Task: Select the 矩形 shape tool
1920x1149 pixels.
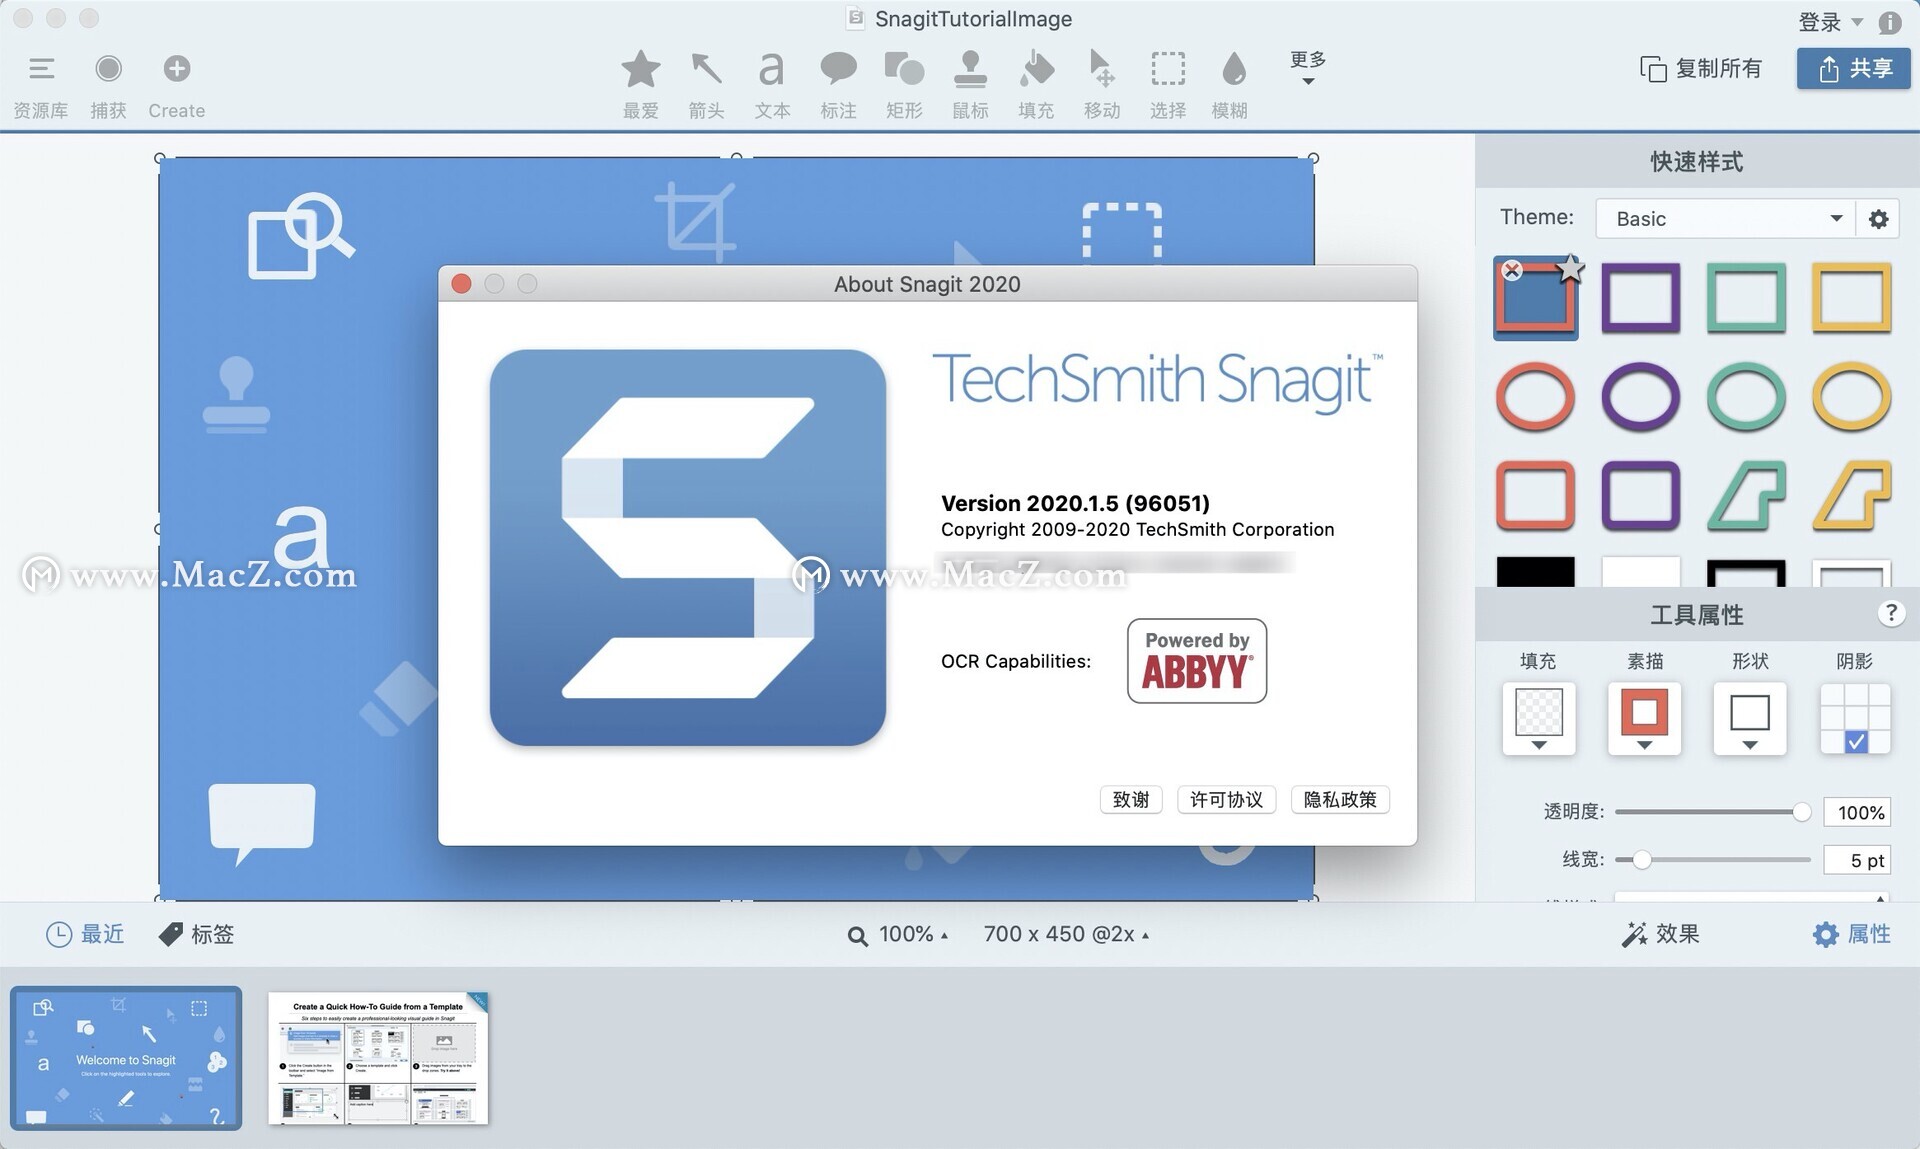Action: point(904,86)
